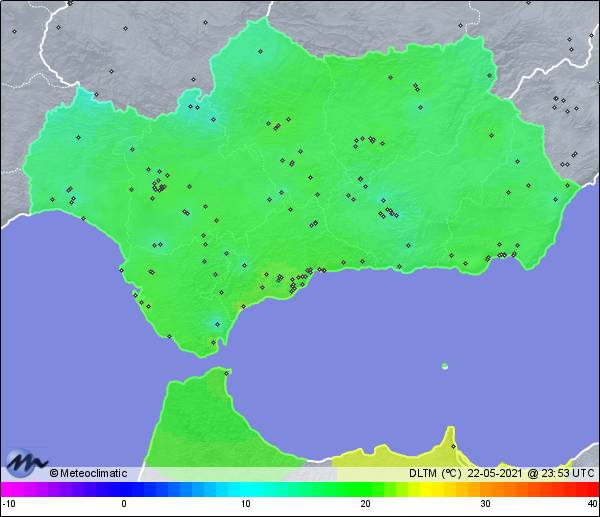The width and height of the screenshot is (600, 517).
Task: Click the northernmost station marker inside Andalusia
Action: coord(260,51)
